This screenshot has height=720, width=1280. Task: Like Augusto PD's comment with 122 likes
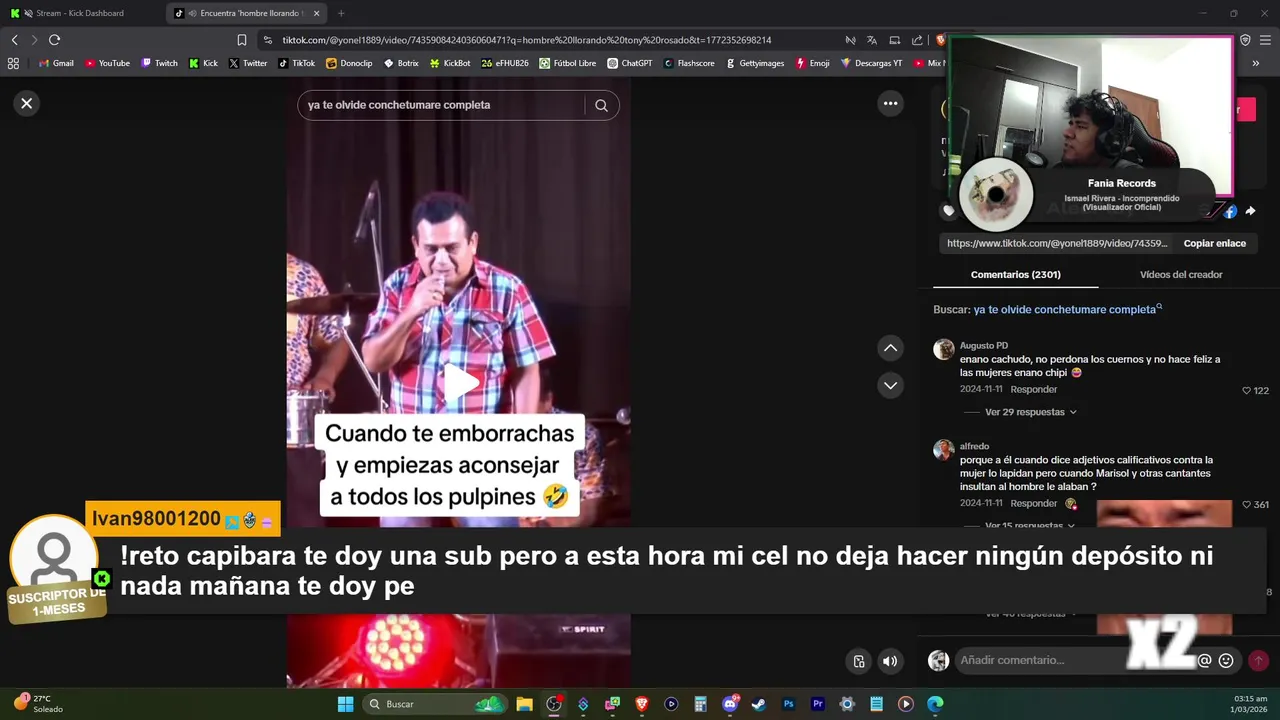click(x=1246, y=390)
